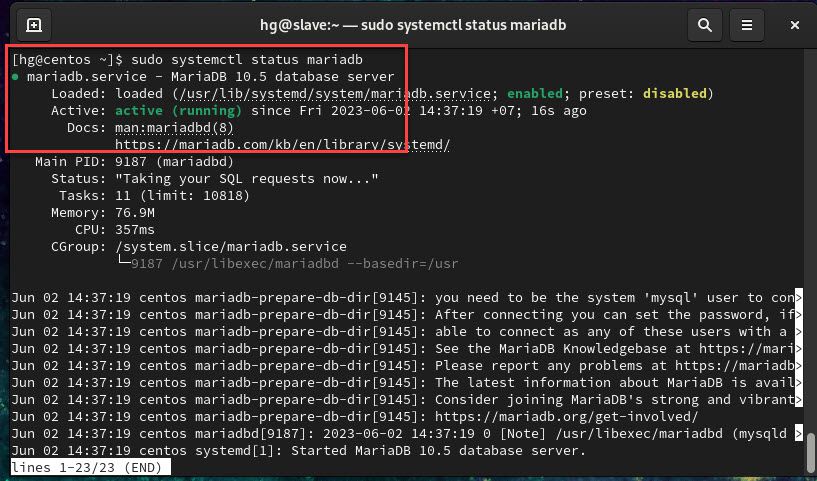
Task: Click the 'Tasks: 11 (limit: 10818)' line
Action: coord(154,195)
